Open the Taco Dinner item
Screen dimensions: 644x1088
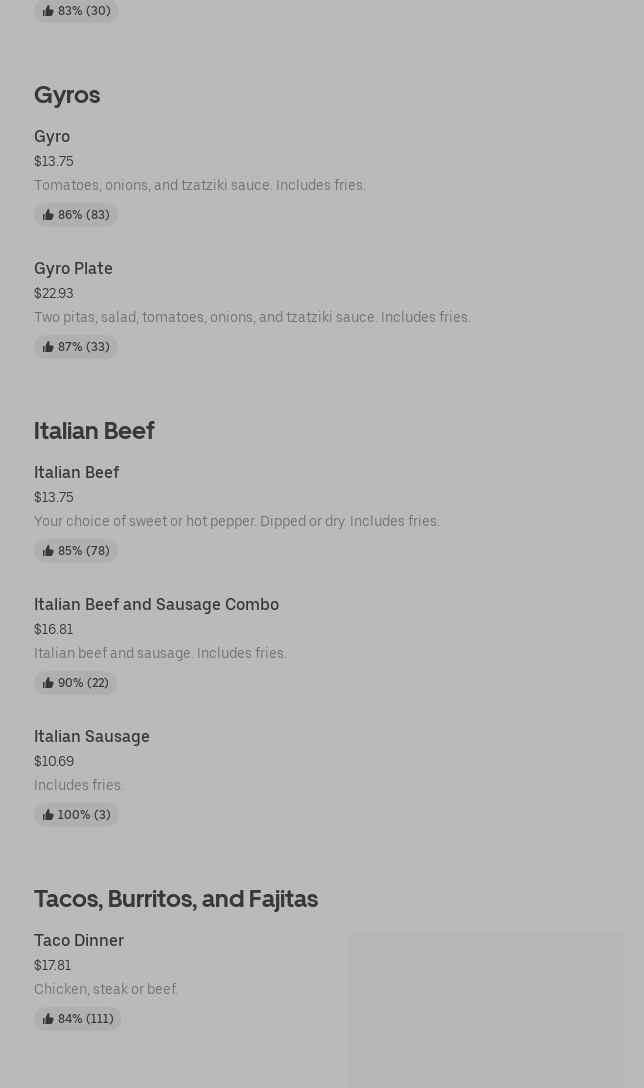(x=79, y=940)
